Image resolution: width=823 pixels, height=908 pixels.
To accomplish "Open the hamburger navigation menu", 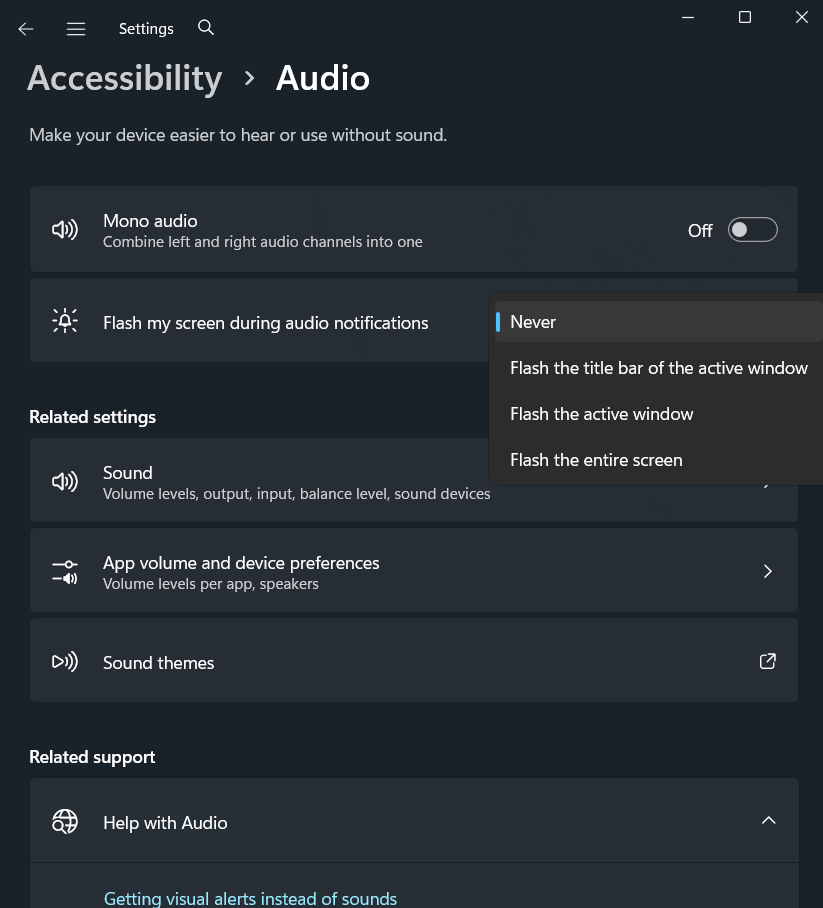I will click(76, 28).
